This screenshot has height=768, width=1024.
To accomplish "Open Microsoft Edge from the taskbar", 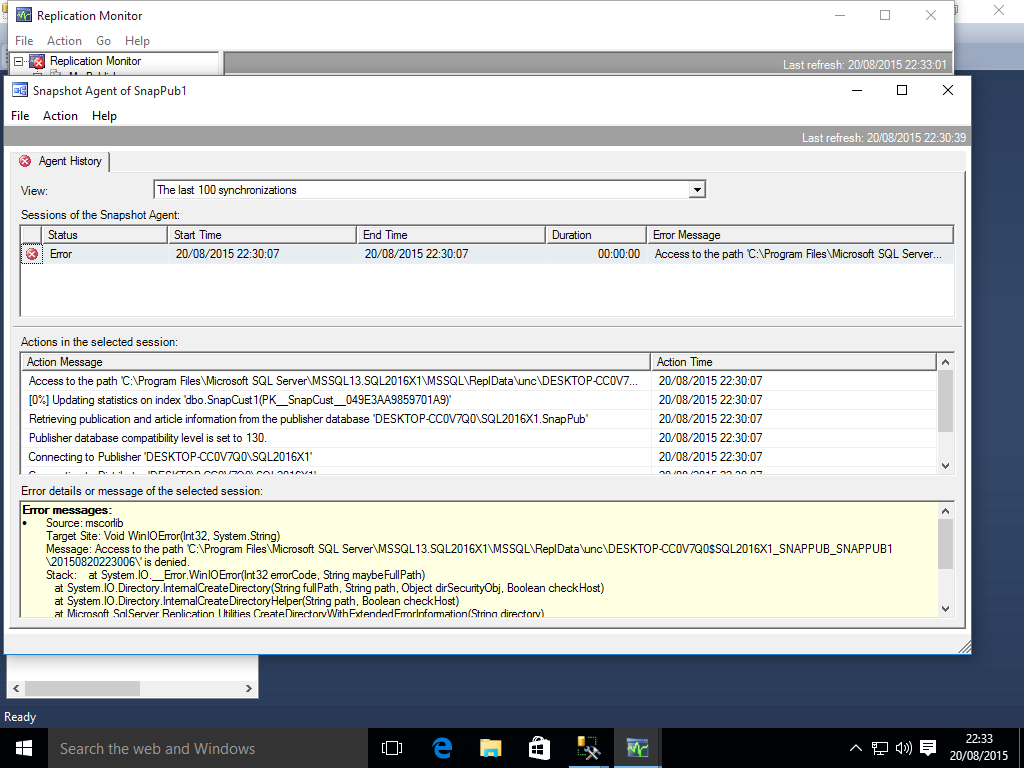I will [442, 748].
